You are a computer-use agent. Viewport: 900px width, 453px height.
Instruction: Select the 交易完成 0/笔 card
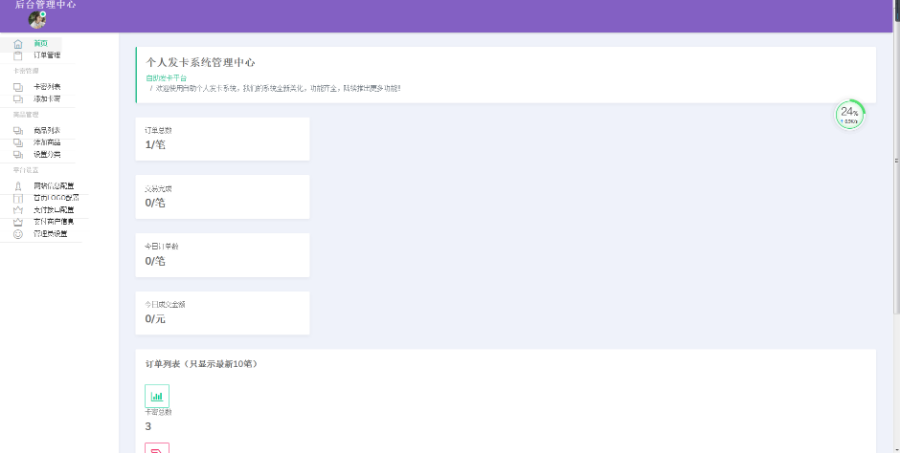pyautogui.click(x=222, y=197)
